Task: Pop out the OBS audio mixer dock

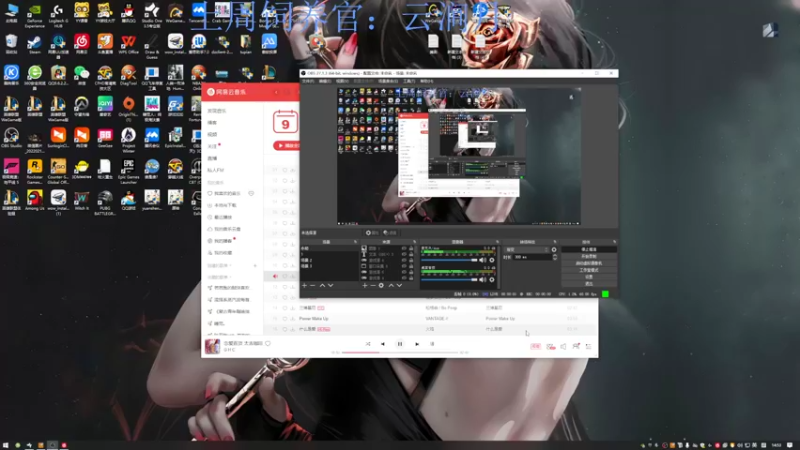Action: pos(497,242)
